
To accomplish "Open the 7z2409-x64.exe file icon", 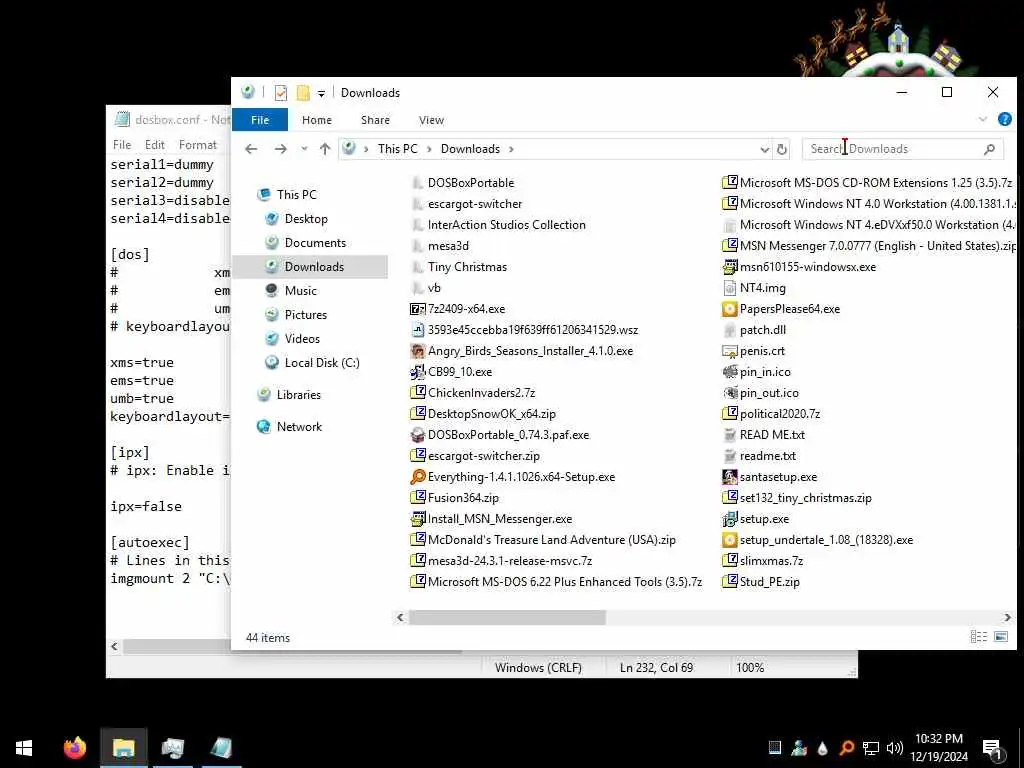I will pos(417,309).
